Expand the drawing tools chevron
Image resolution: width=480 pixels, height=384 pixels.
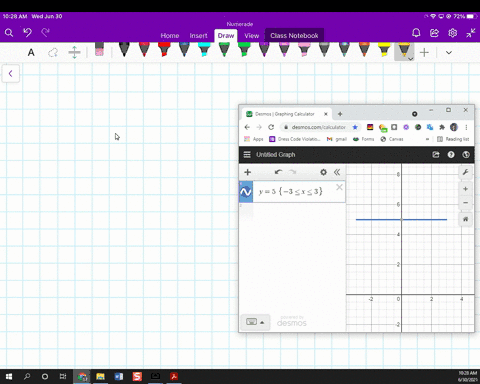pyautogui.click(x=449, y=53)
